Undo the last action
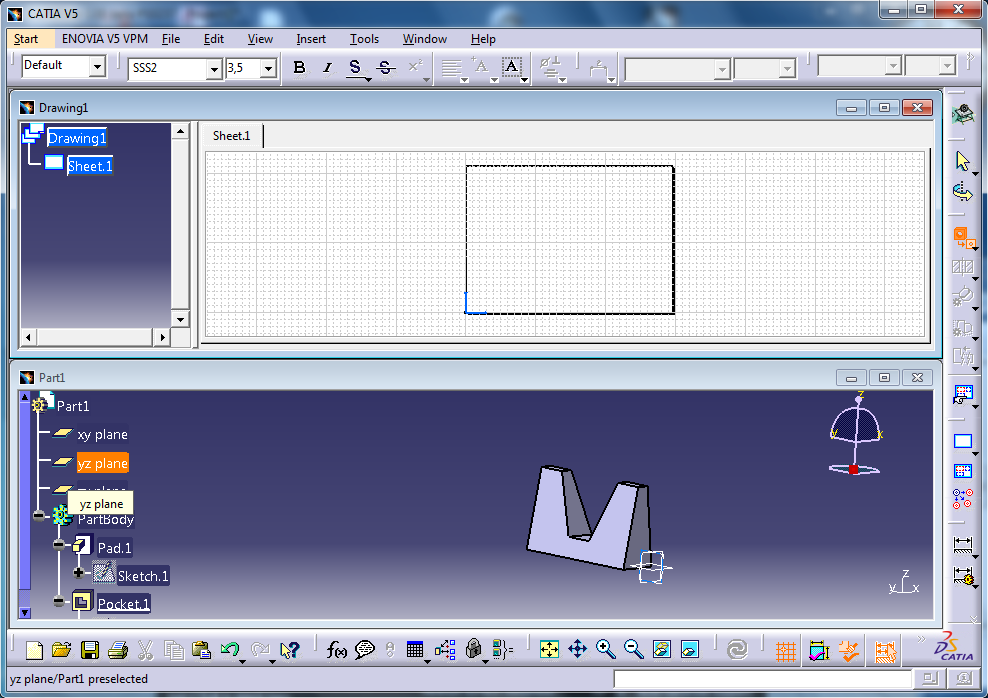Viewport: 988px width, 698px height. tap(229, 649)
